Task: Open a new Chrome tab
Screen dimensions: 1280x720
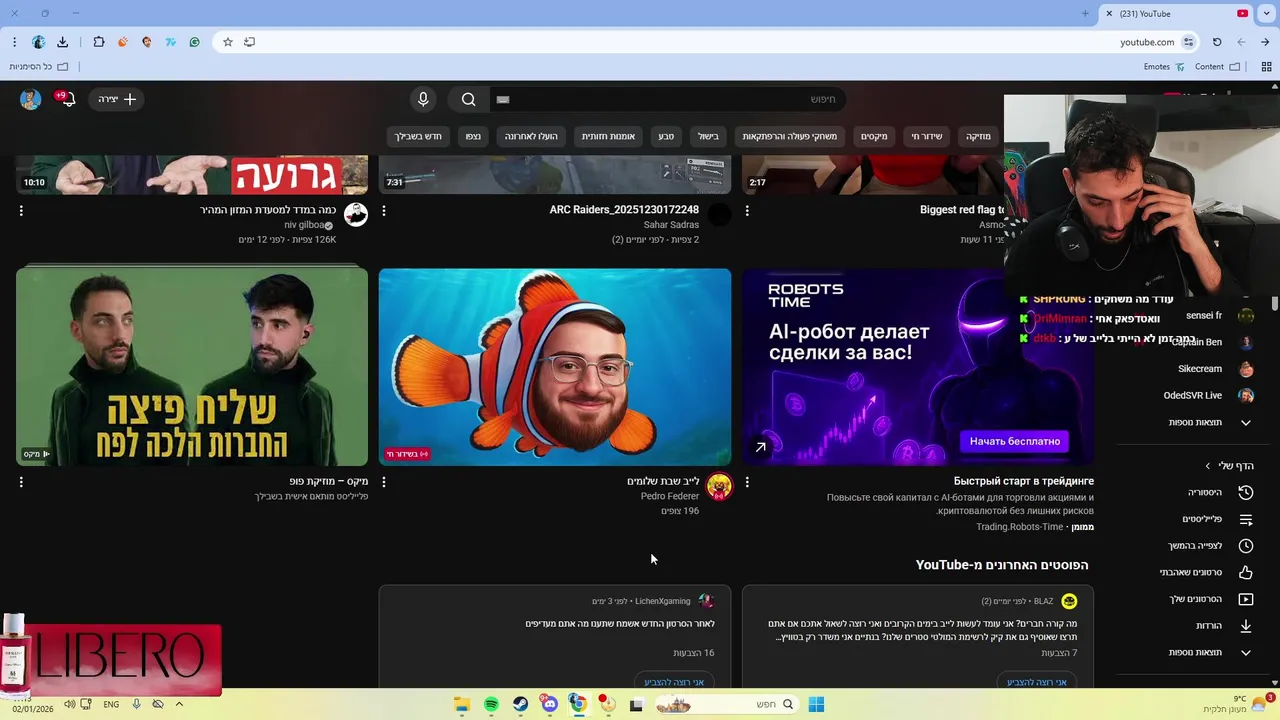Action: pos(1085,13)
